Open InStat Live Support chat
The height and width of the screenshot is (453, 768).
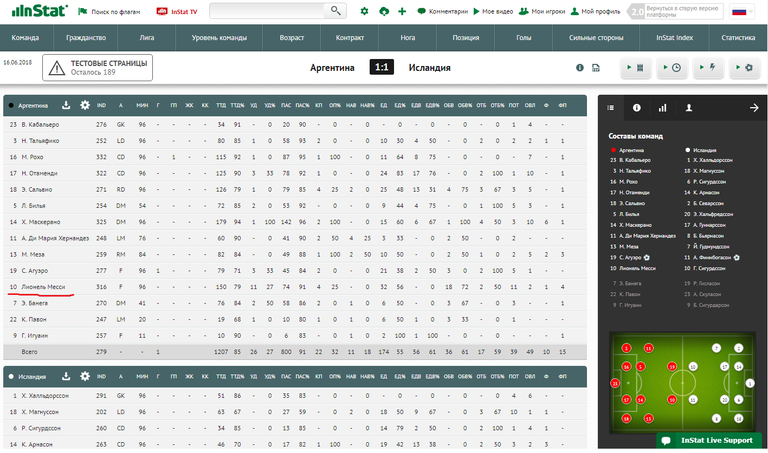pyautogui.click(x=709, y=440)
